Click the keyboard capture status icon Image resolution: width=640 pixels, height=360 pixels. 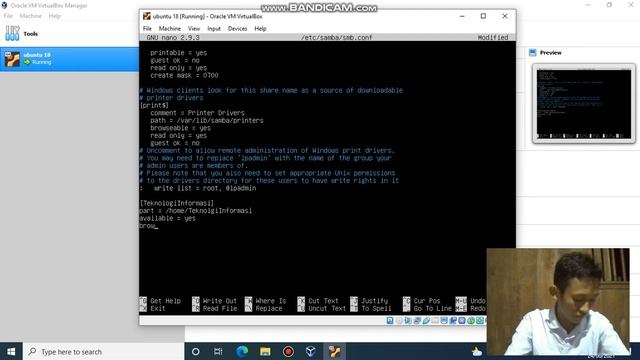click(480, 320)
